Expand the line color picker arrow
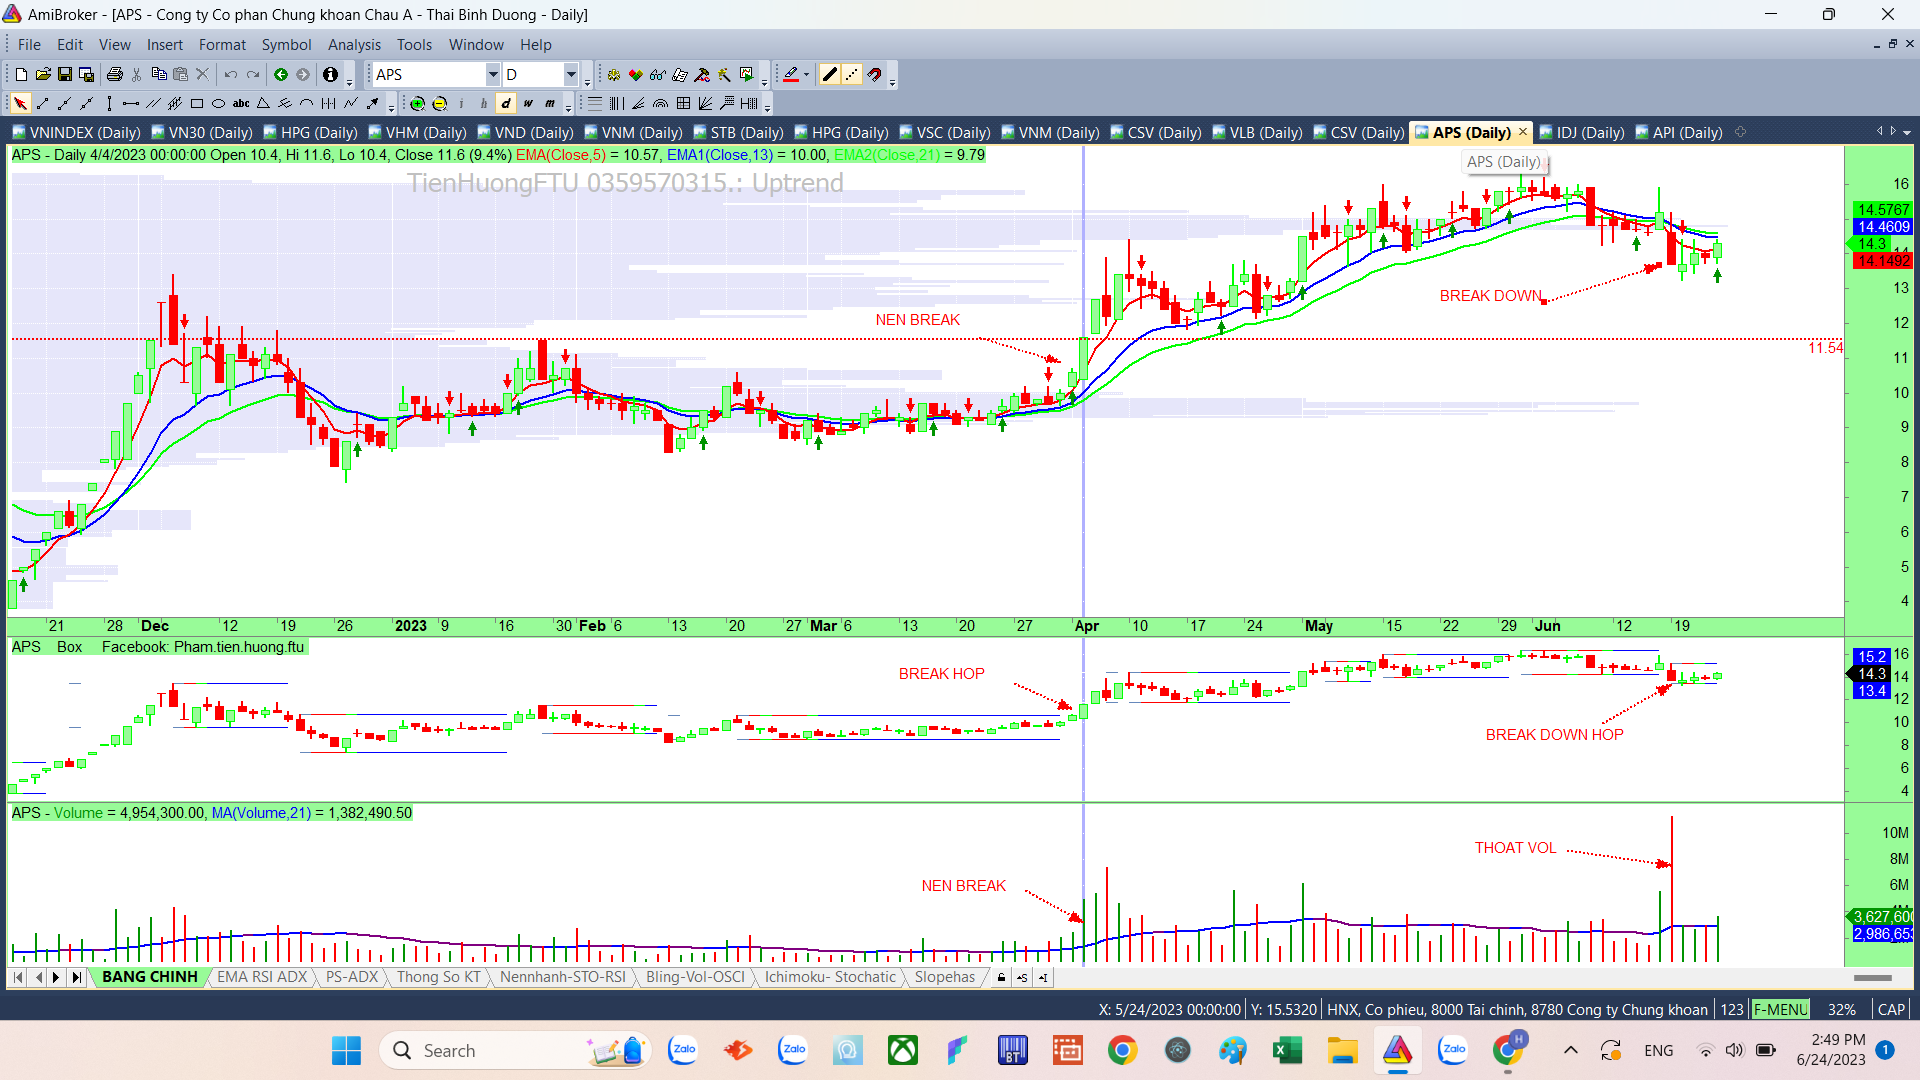This screenshot has width=1920, height=1080. pyautogui.click(x=806, y=74)
